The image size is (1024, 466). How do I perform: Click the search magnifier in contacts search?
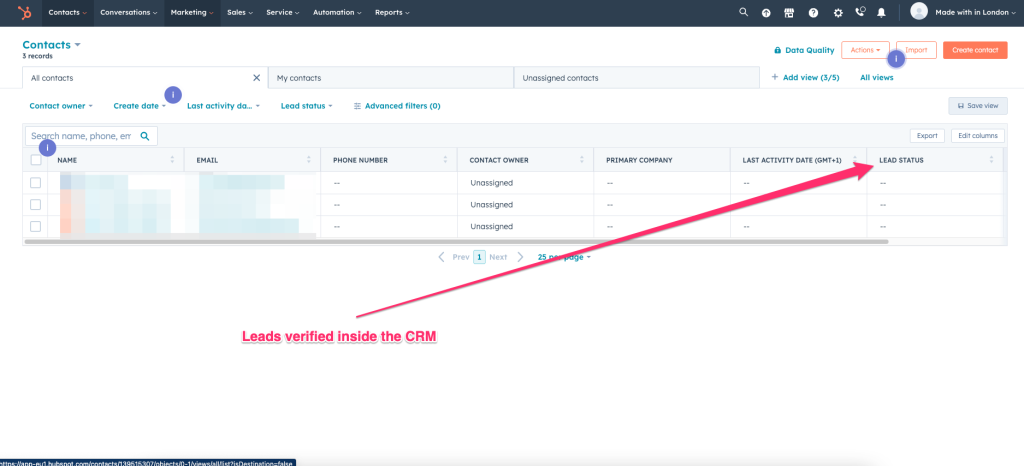click(145, 136)
